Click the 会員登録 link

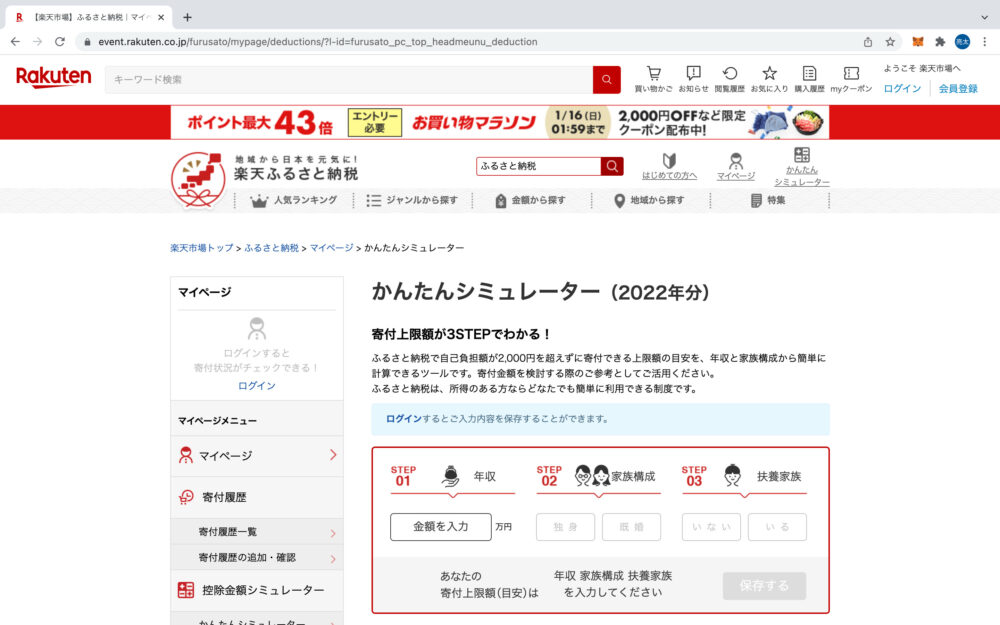[x=958, y=89]
